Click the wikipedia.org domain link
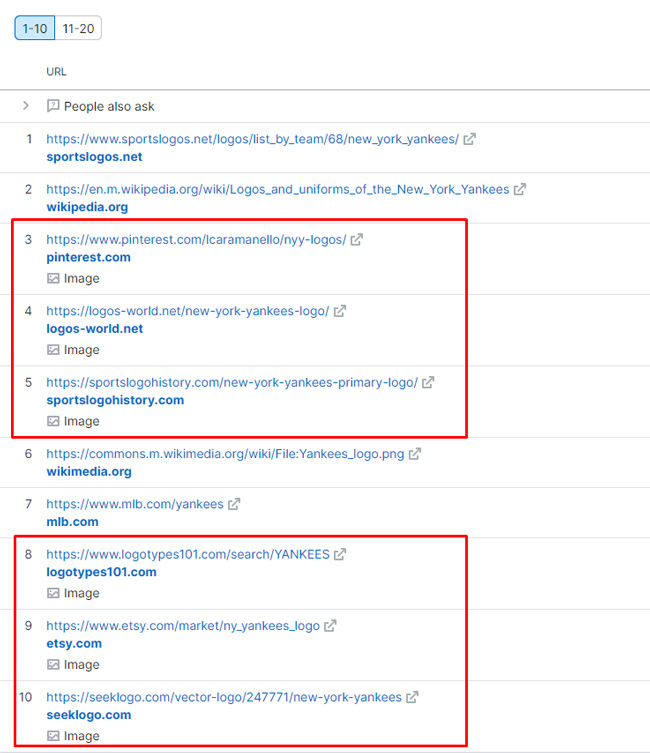The width and height of the screenshot is (650, 753). 87,207
